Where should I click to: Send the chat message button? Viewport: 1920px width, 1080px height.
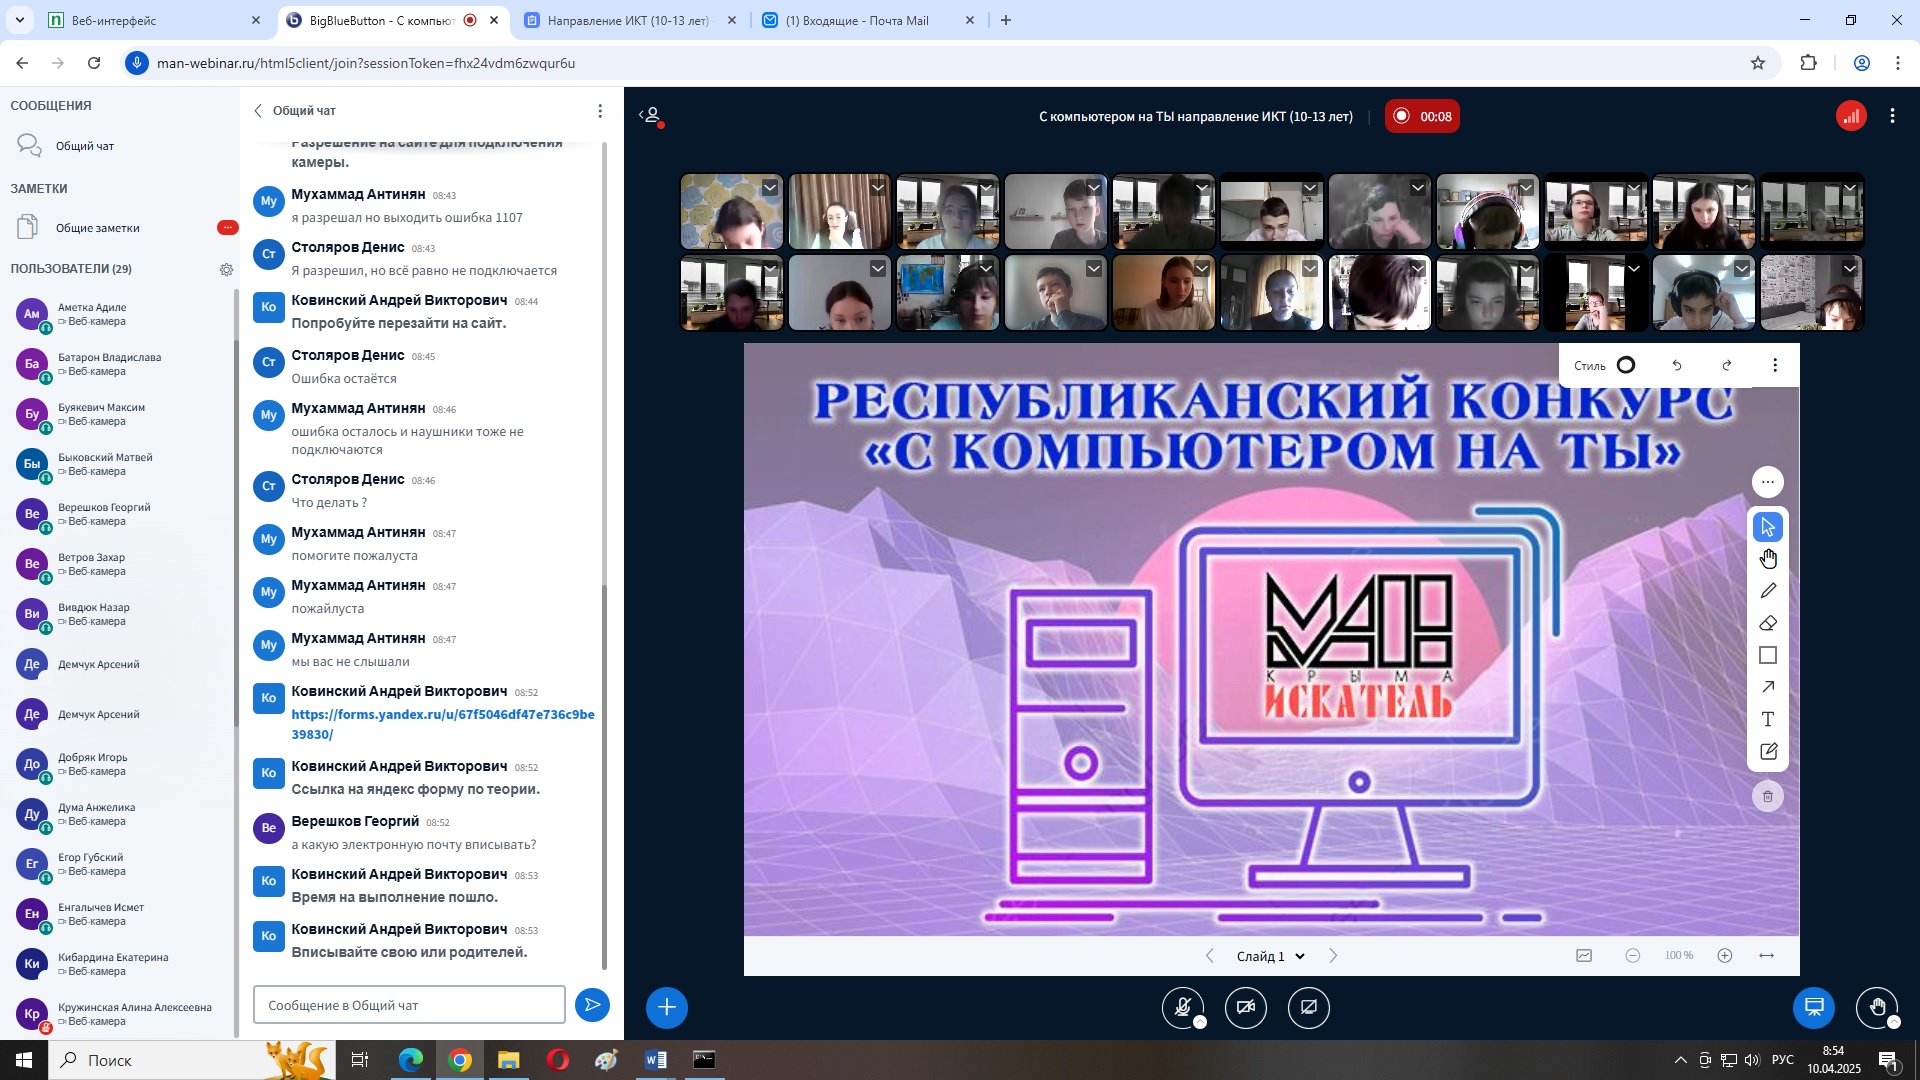pos(592,1005)
